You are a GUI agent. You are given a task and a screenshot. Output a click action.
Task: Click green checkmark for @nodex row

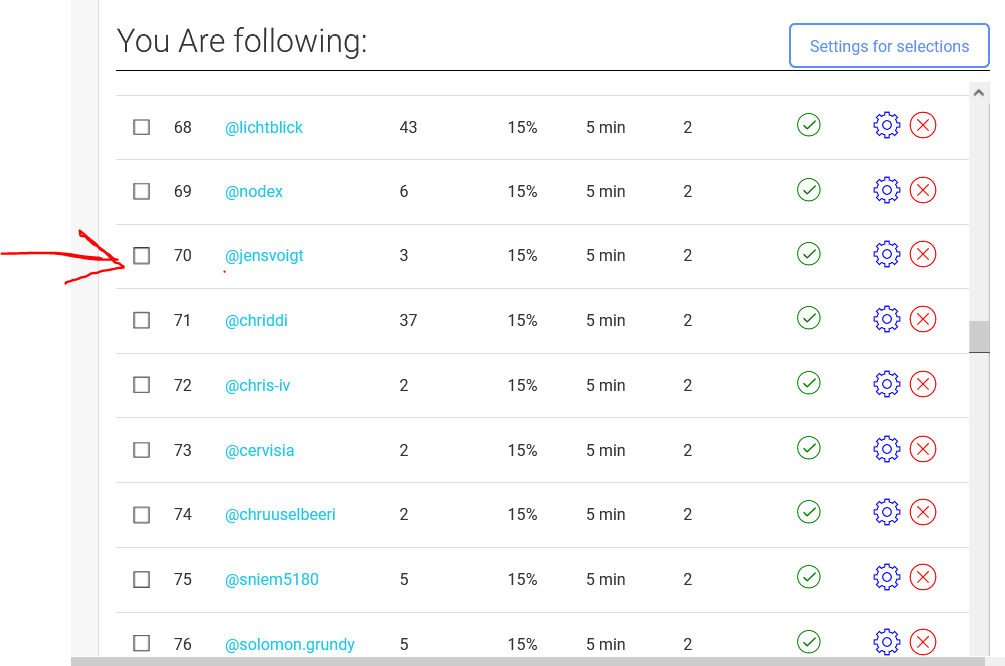click(x=808, y=189)
